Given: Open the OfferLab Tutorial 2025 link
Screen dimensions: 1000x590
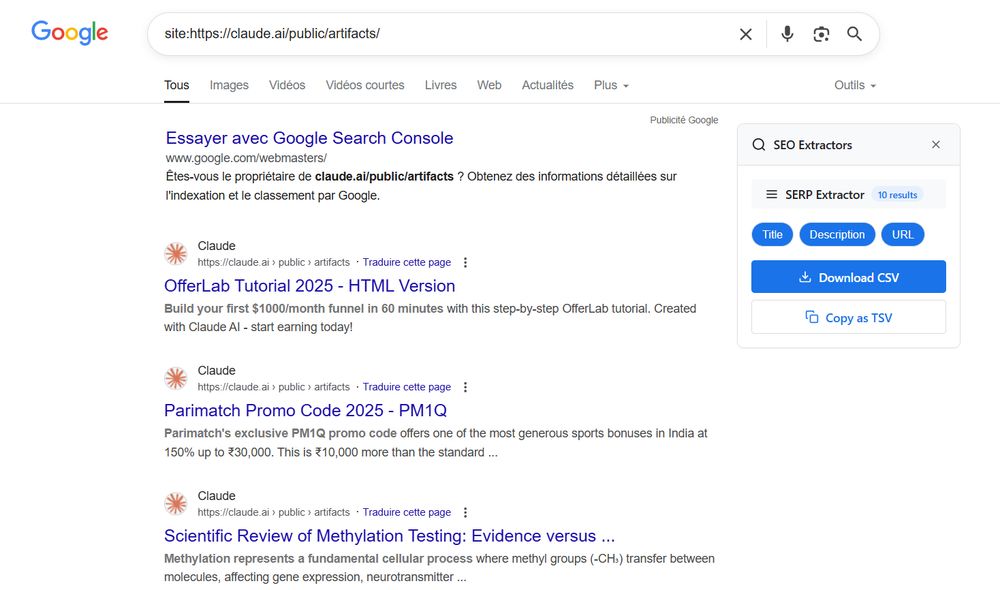Looking at the screenshot, I should (x=309, y=286).
